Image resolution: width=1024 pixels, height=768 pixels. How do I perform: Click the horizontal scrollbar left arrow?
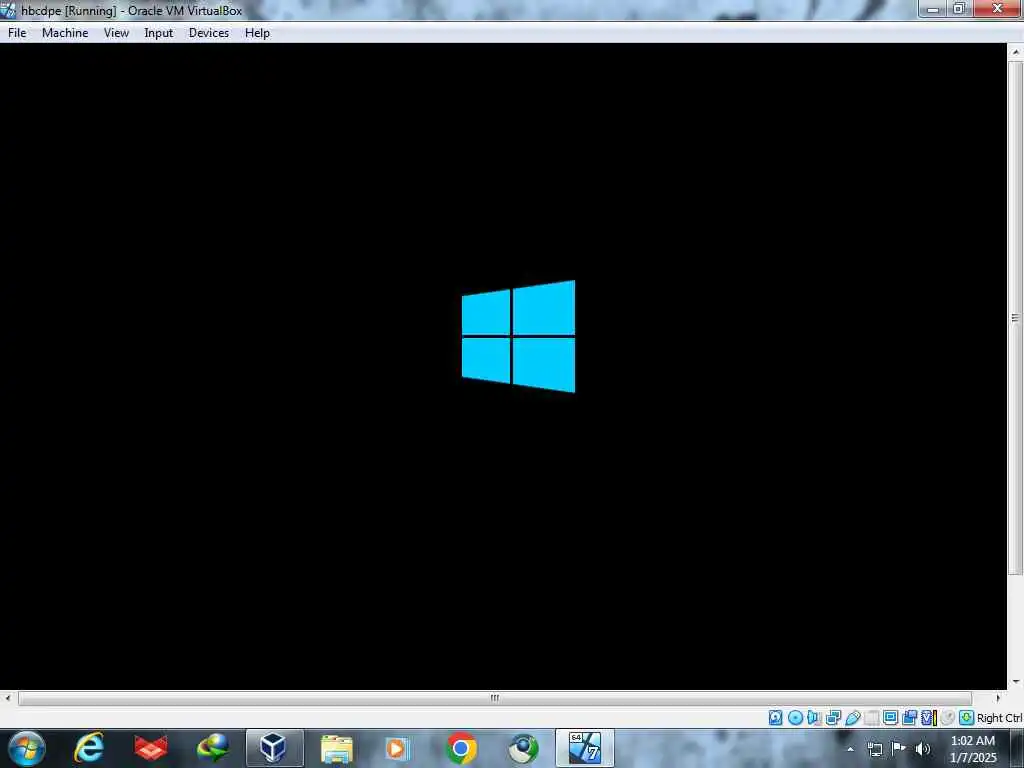coord(7,698)
